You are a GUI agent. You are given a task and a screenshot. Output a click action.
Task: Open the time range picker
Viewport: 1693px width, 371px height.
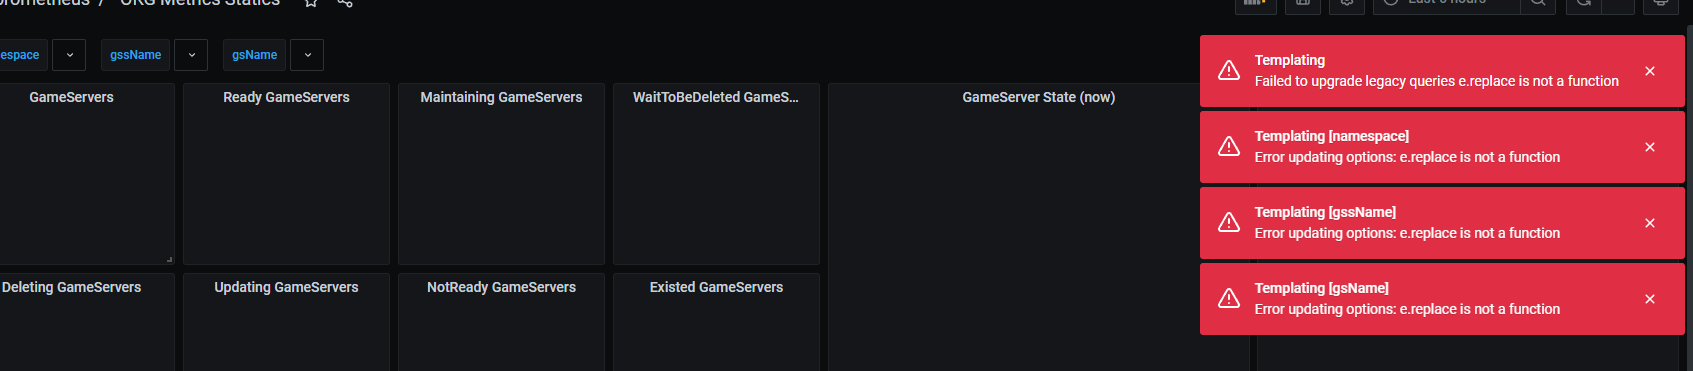pyautogui.click(x=1446, y=4)
